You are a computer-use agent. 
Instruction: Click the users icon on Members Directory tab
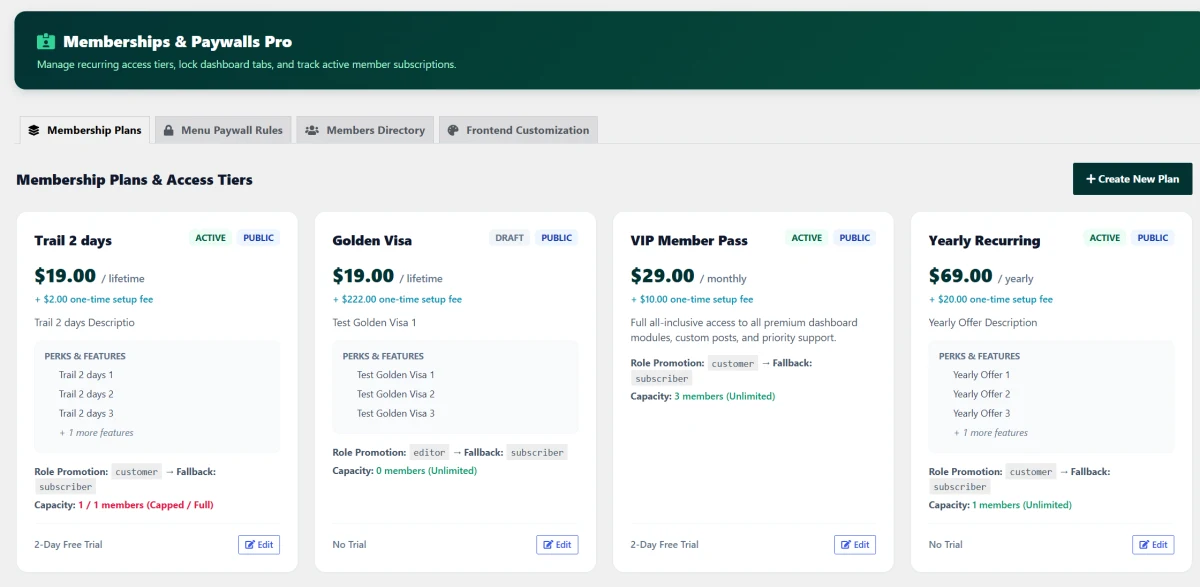click(x=312, y=130)
